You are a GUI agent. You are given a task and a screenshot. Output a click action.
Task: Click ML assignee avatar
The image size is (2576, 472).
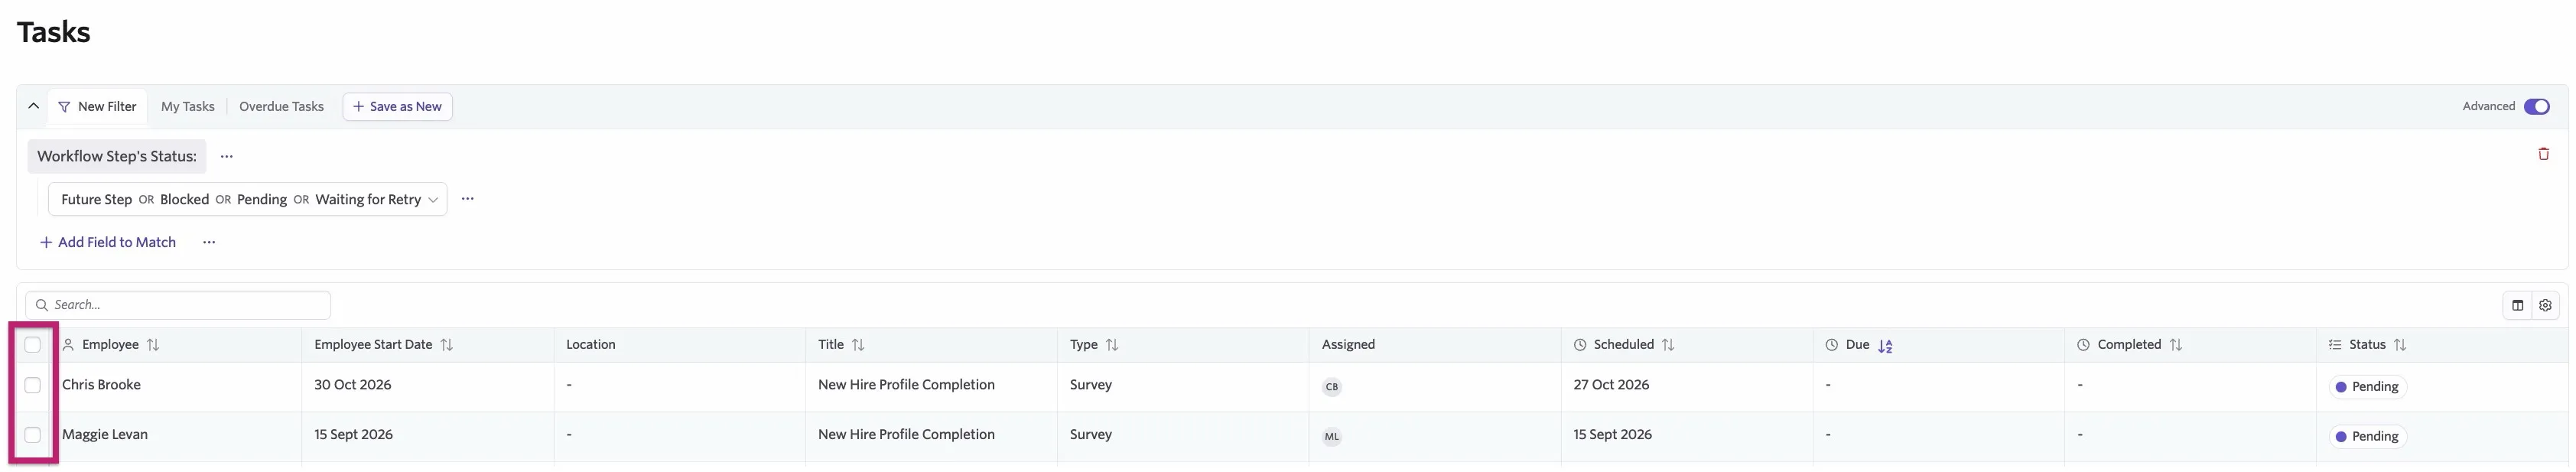1331,437
